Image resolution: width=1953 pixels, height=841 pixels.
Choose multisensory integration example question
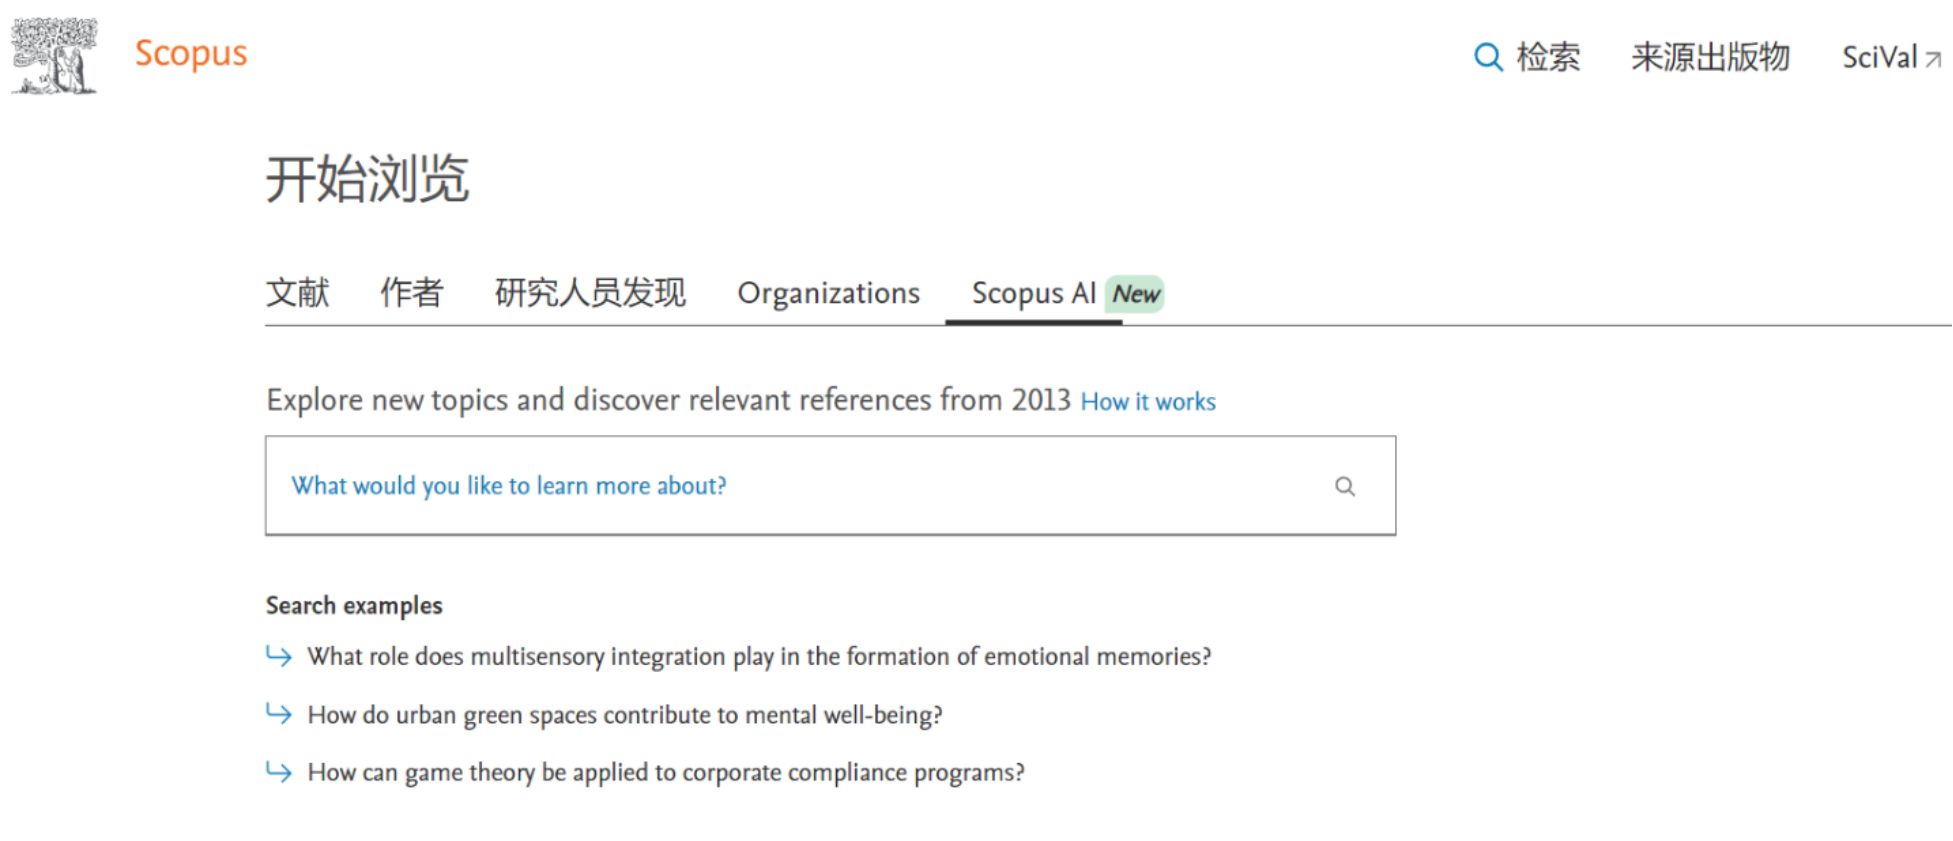[x=759, y=657]
